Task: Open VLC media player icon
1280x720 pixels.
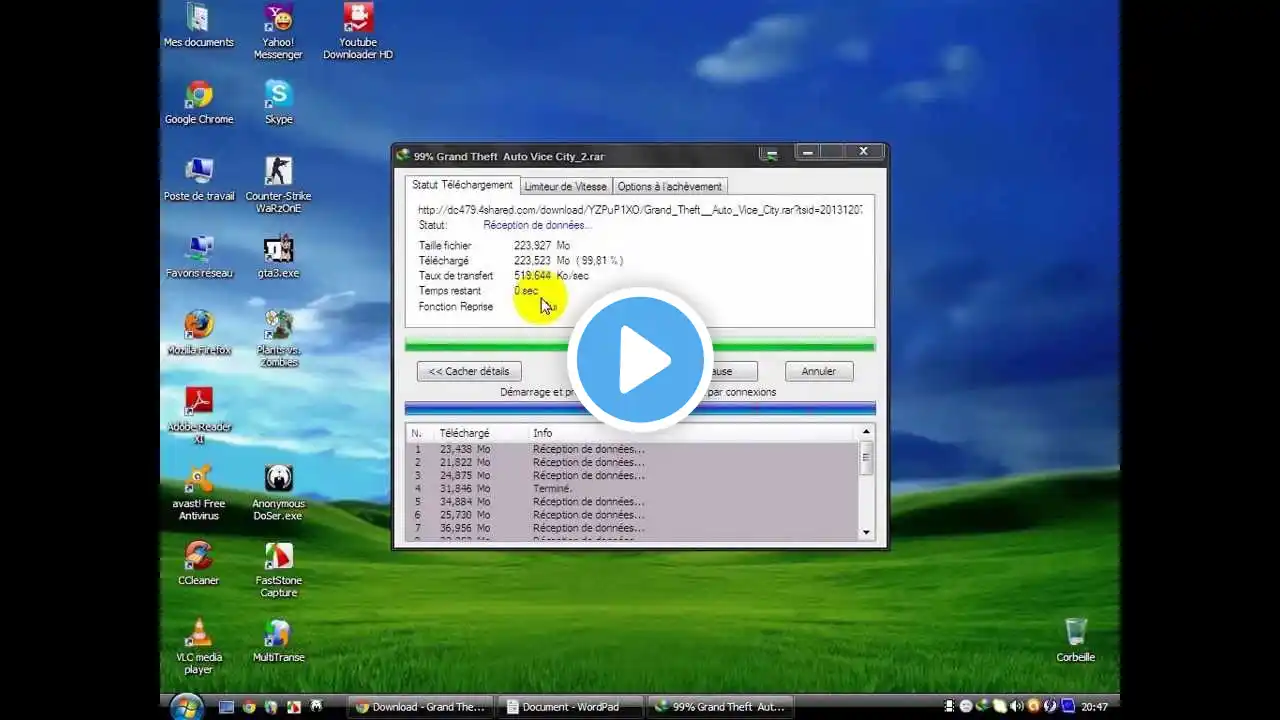Action: click(x=198, y=646)
